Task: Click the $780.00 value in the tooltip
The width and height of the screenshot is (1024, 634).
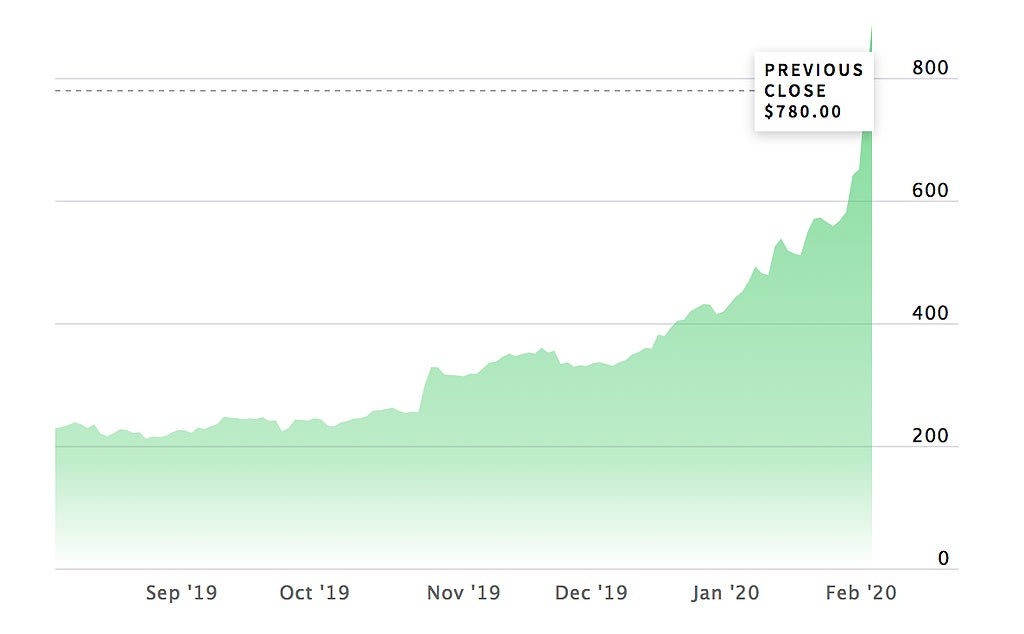Action: coord(802,112)
